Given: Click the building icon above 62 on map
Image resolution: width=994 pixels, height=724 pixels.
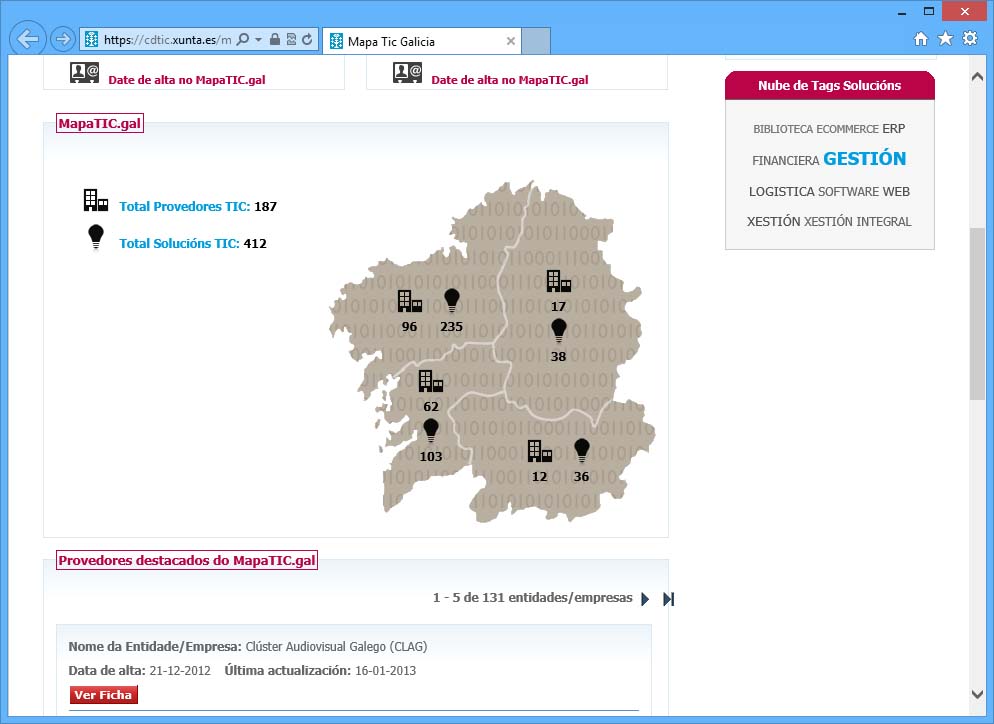Looking at the screenshot, I should [x=430, y=381].
